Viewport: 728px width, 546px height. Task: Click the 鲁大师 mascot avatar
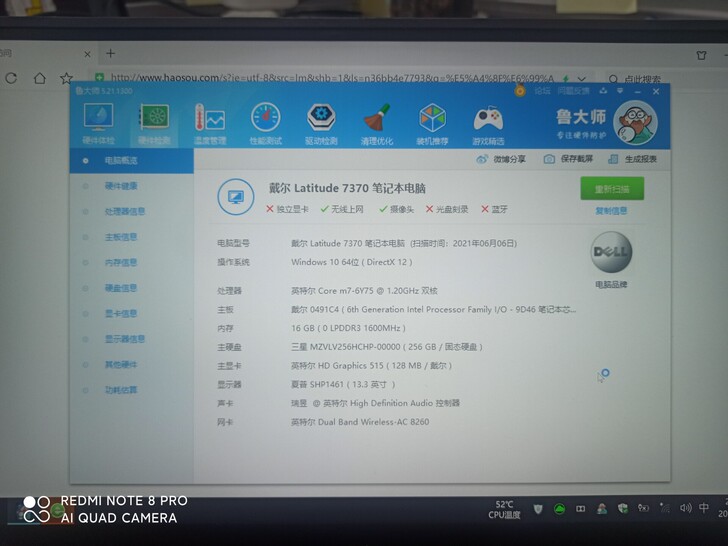pos(635,123)
